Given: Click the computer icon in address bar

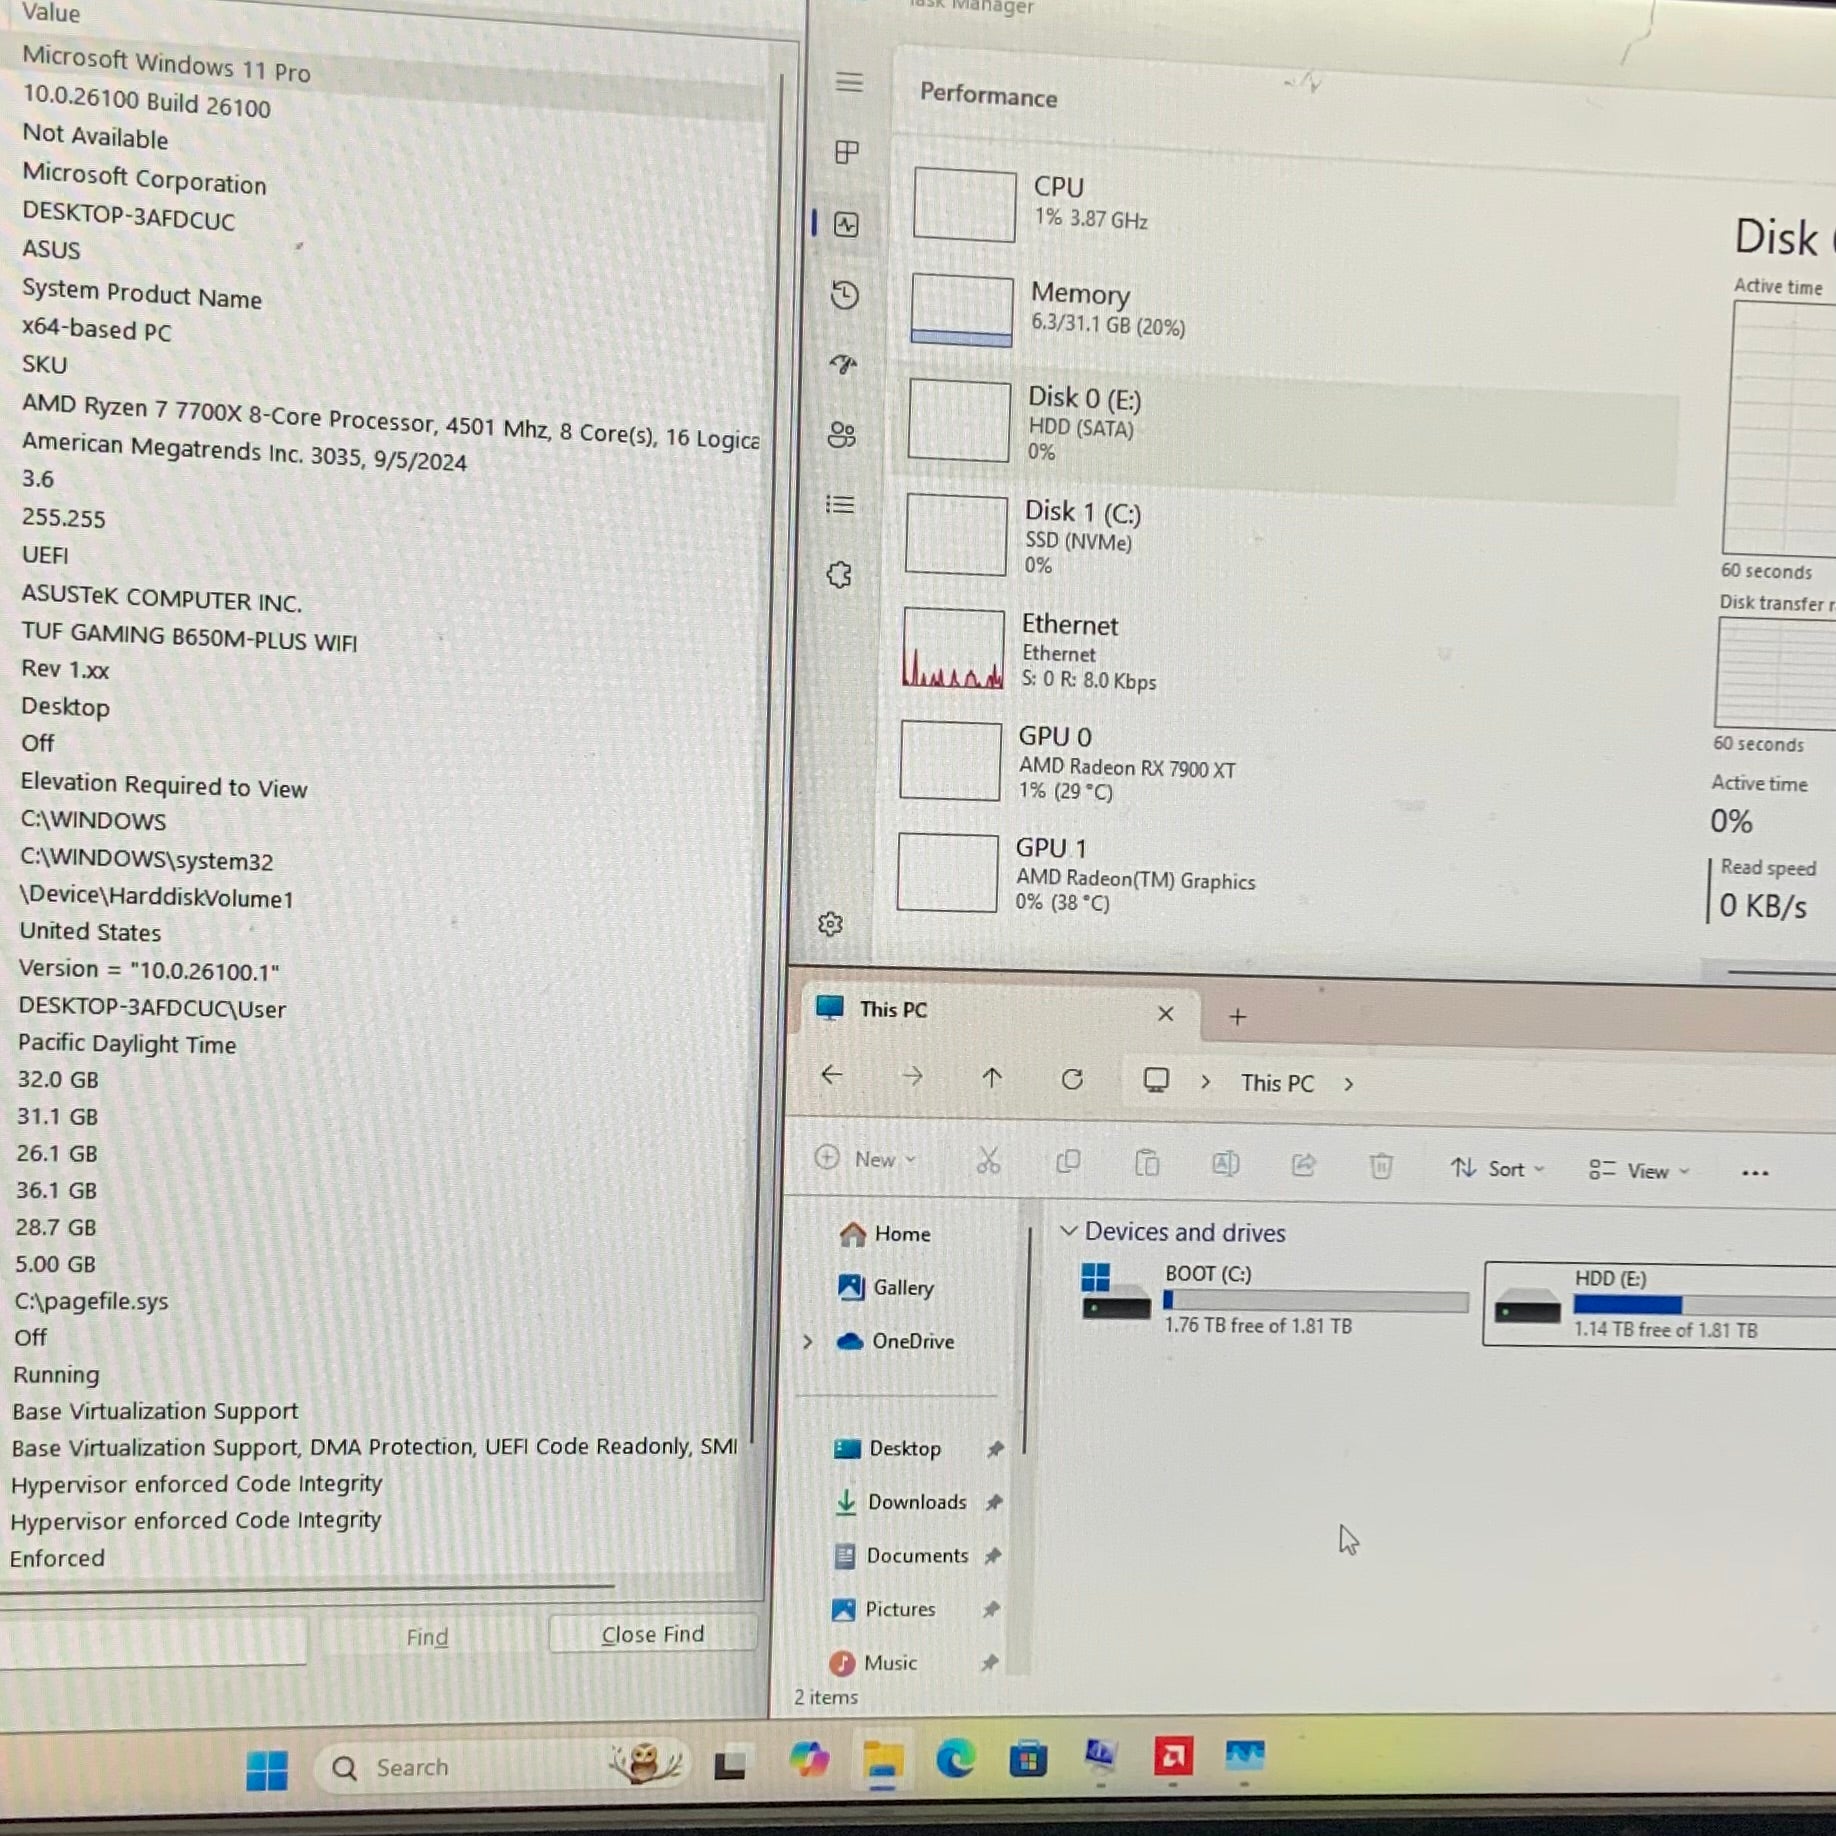Looking at the screenshot, I should point(1155,1080).
